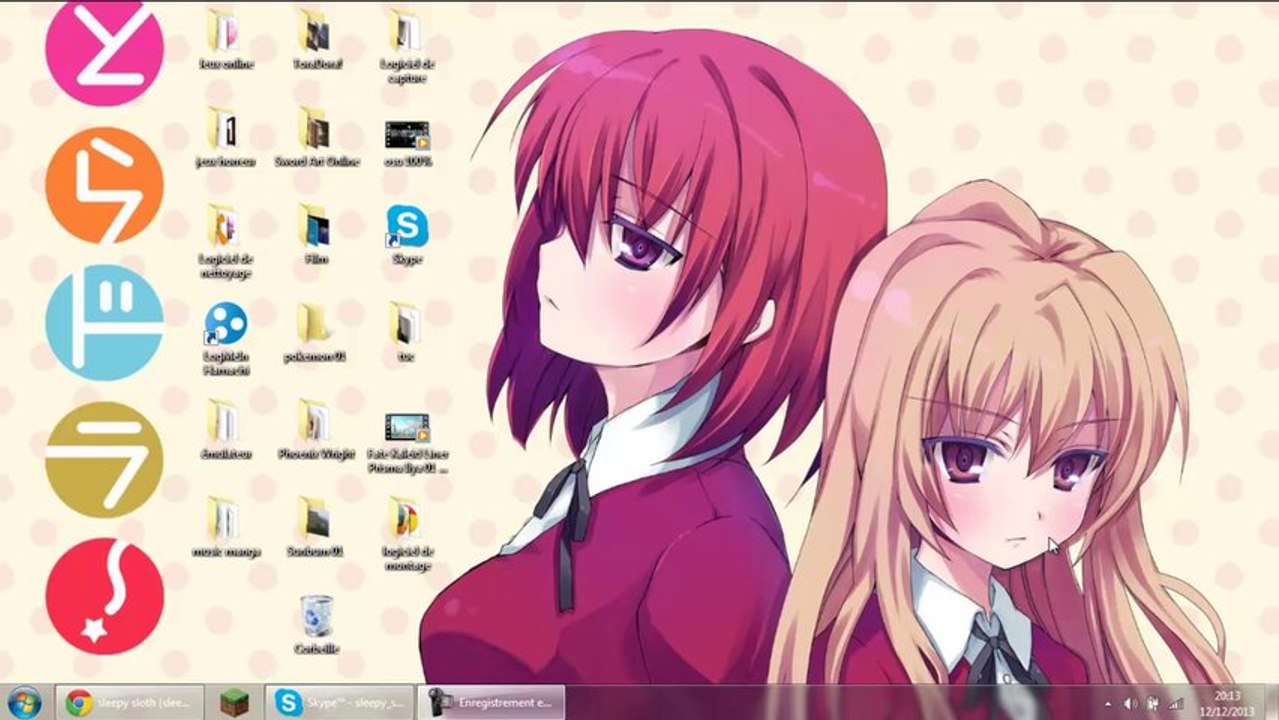Switch to the Skype taskbar window

point(339,702)
